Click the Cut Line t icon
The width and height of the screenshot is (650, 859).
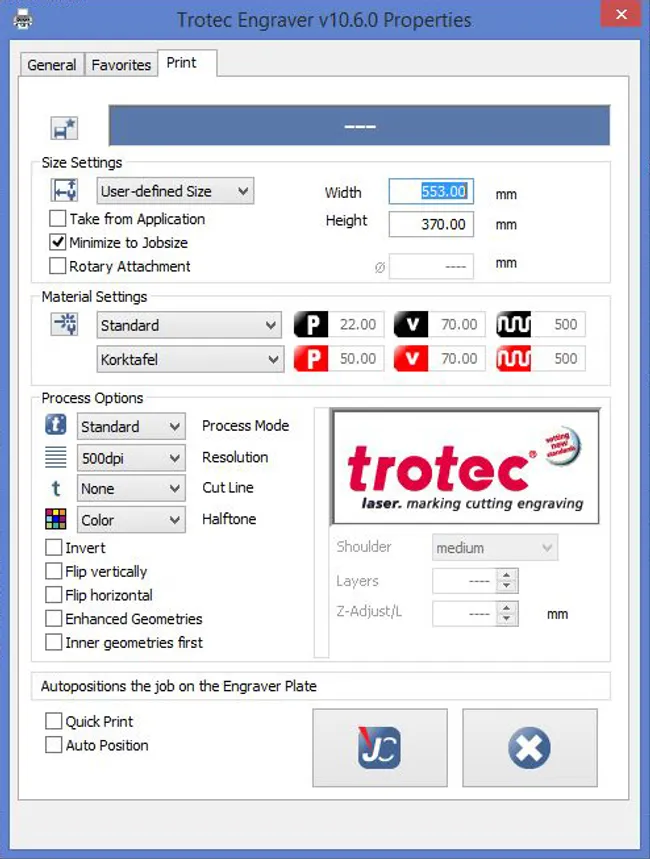coord(56,488)
